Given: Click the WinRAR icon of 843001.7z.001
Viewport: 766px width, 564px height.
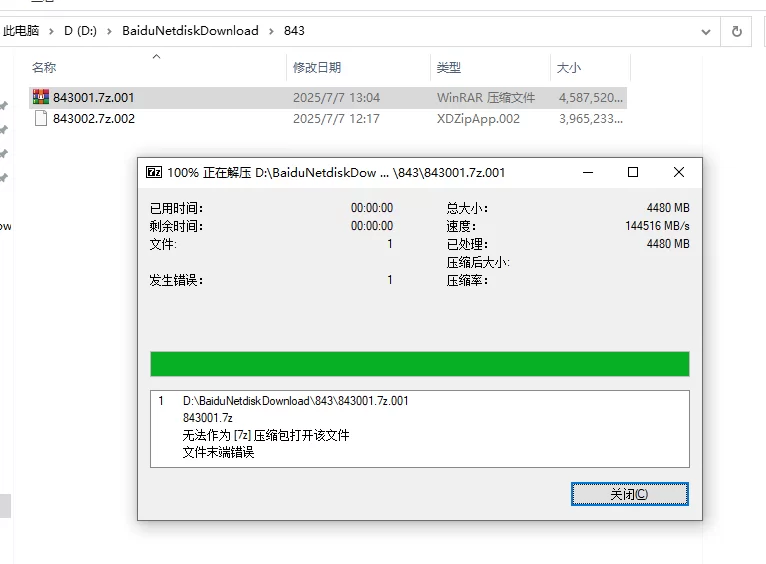Looking at the screenshot, I should [41, 97].
